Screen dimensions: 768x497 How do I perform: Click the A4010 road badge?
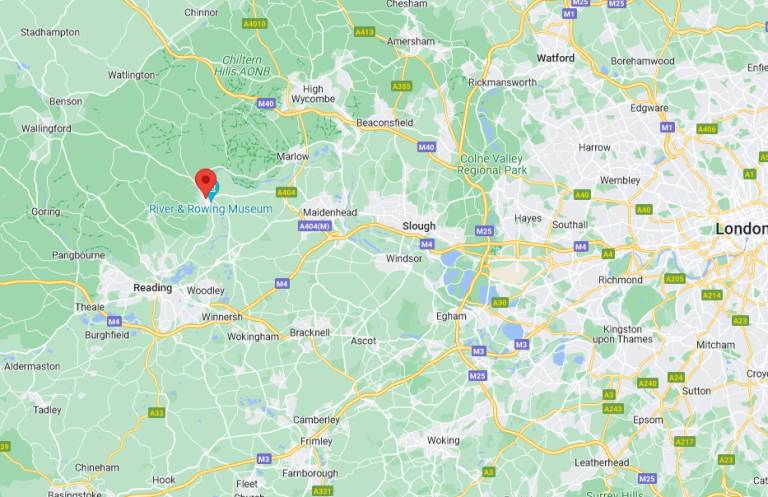255,24
